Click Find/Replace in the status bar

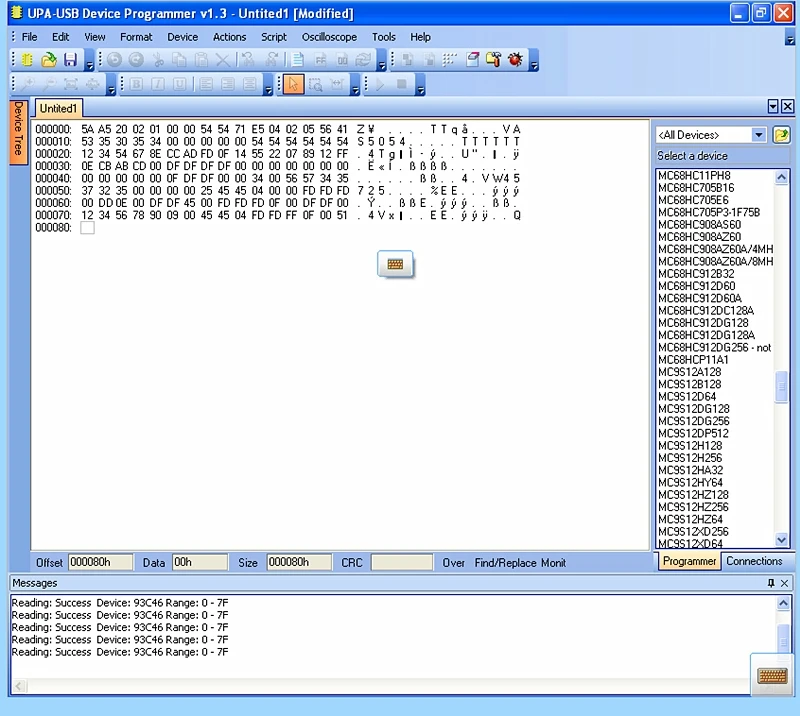click(506, 562)
